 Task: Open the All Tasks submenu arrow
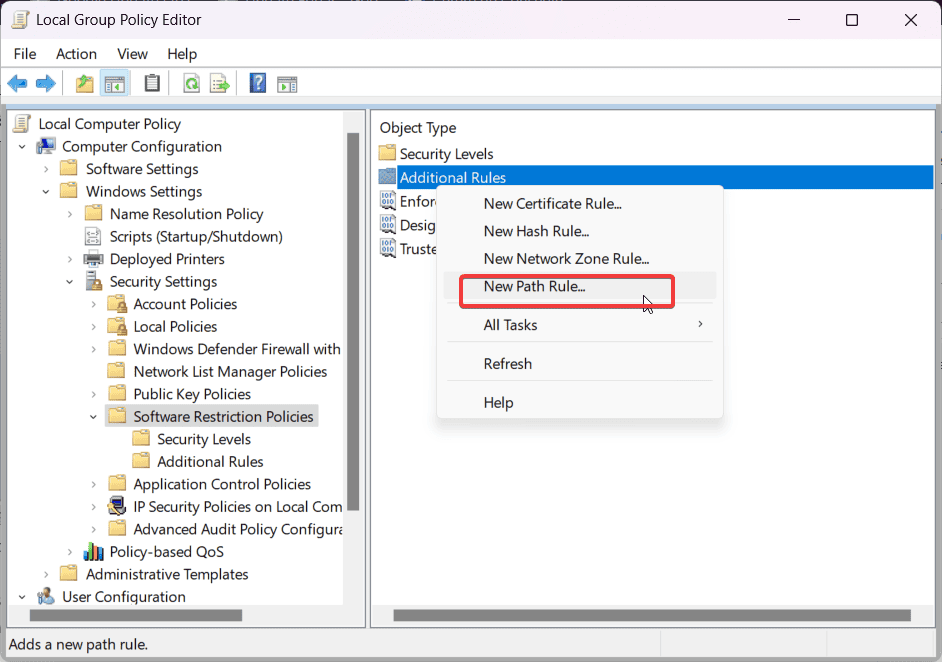point(700,324)
